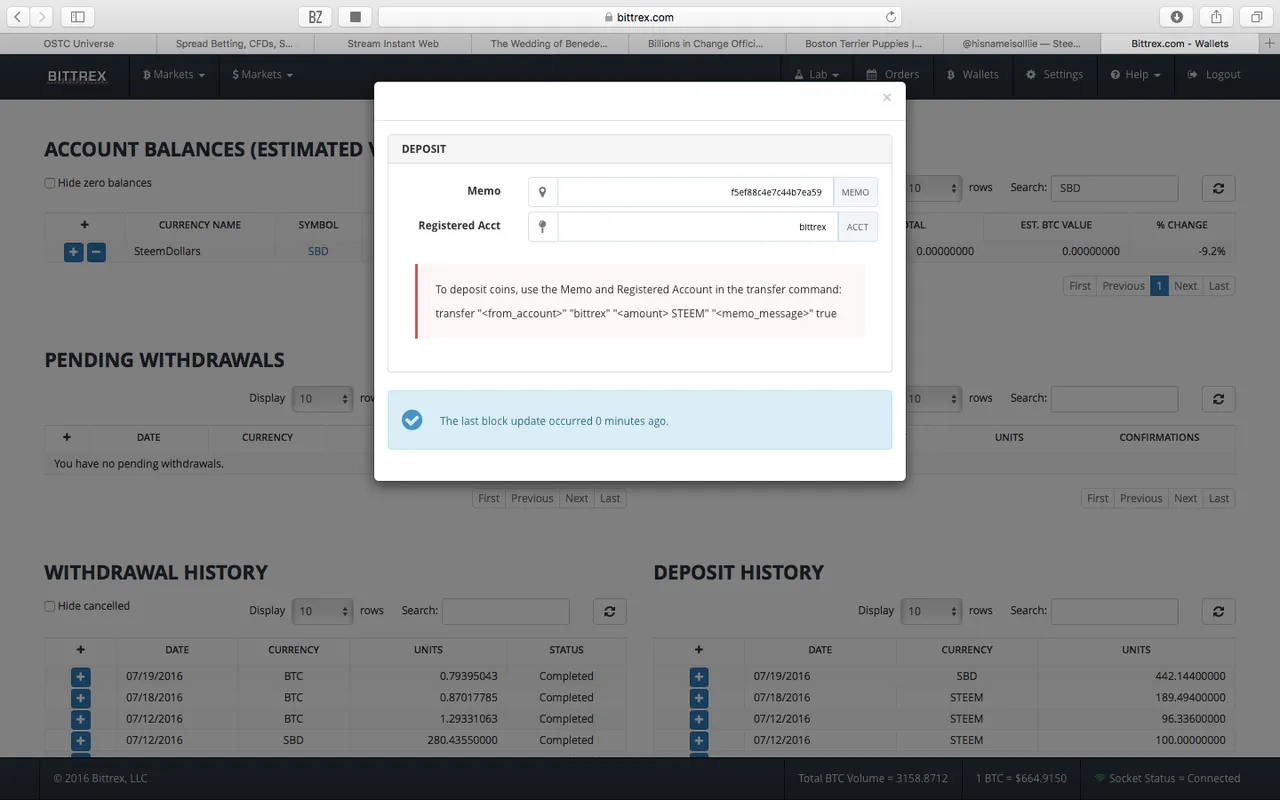This screenshot has width=1280, height=800.
Task: Refresh the account balances table
Action: coord(1218,188)
